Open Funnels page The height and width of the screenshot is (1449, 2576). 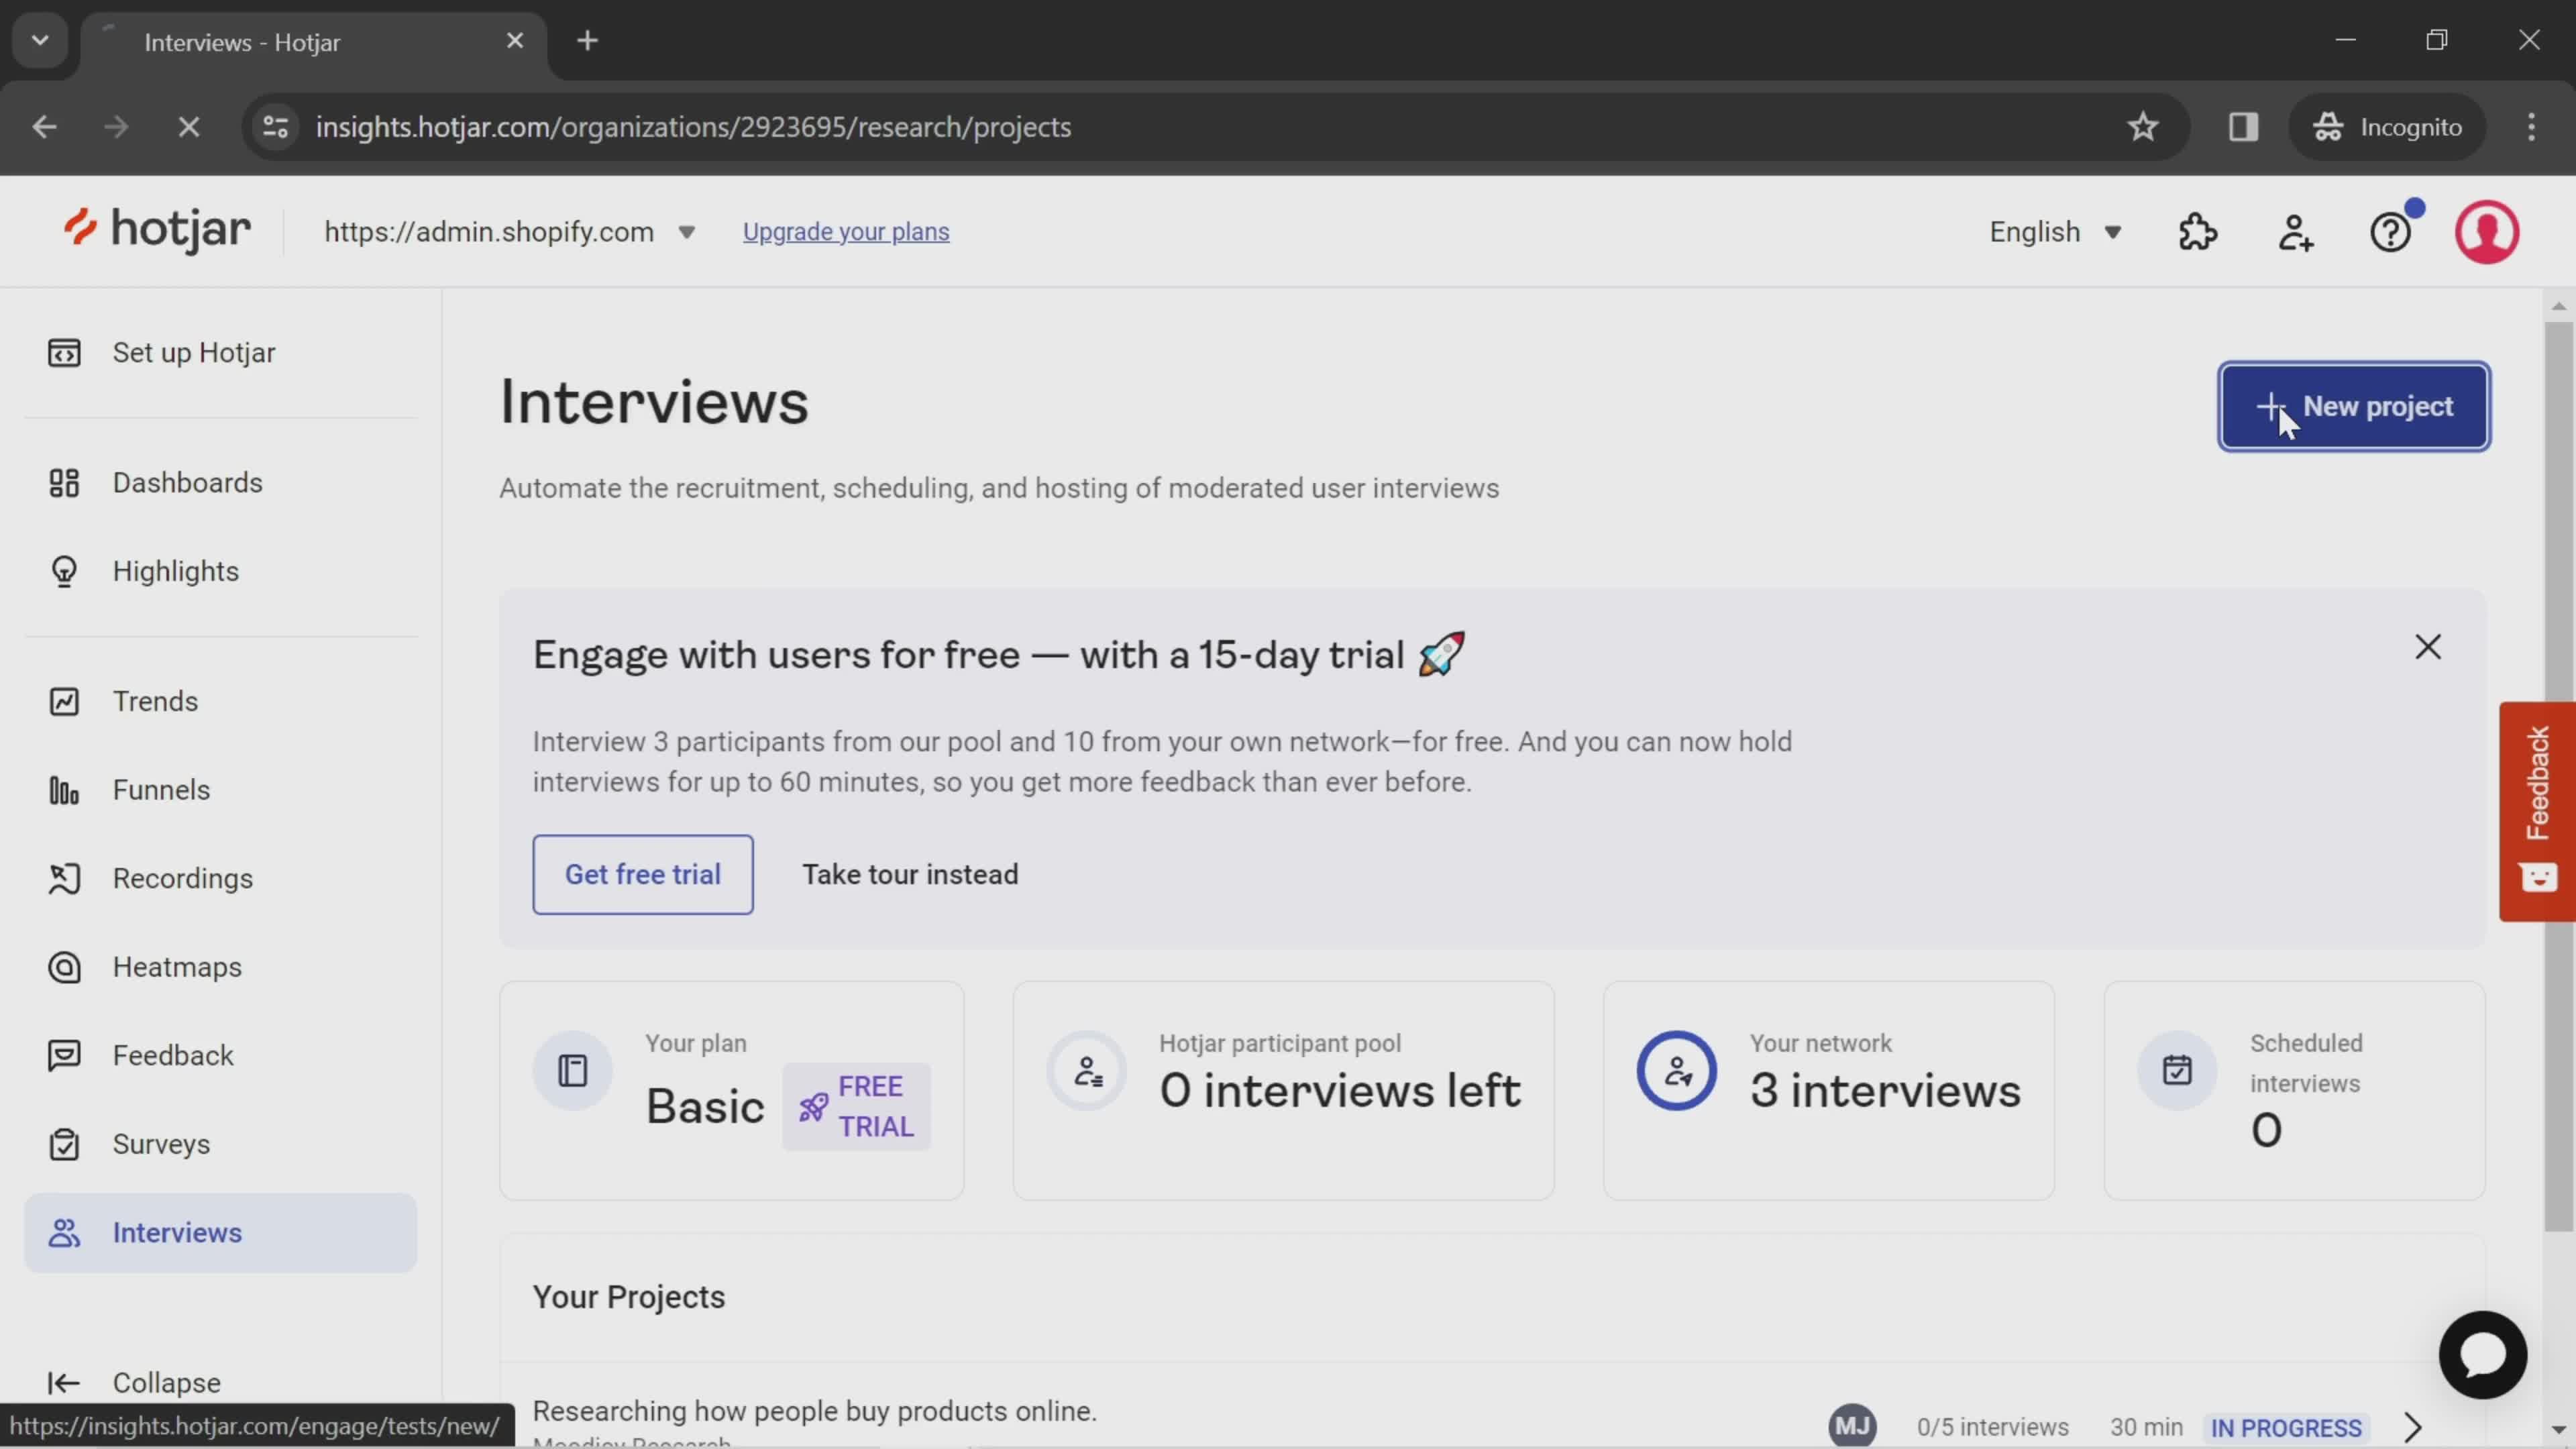(x=220, y=790)
